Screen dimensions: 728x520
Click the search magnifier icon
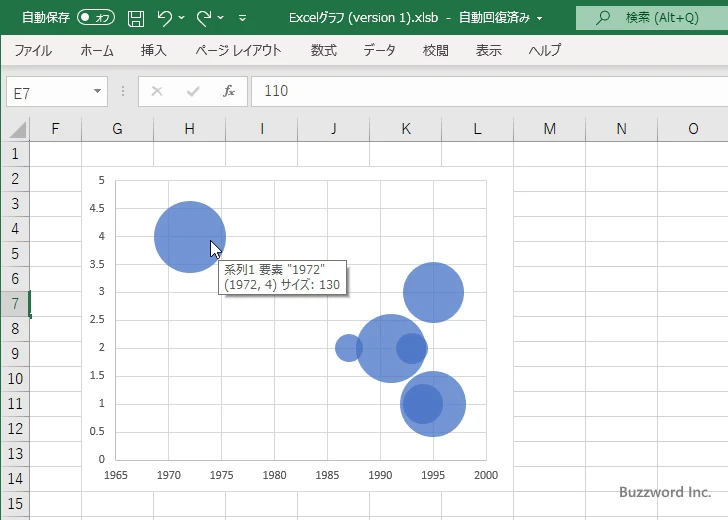click(x=603, y=18)
